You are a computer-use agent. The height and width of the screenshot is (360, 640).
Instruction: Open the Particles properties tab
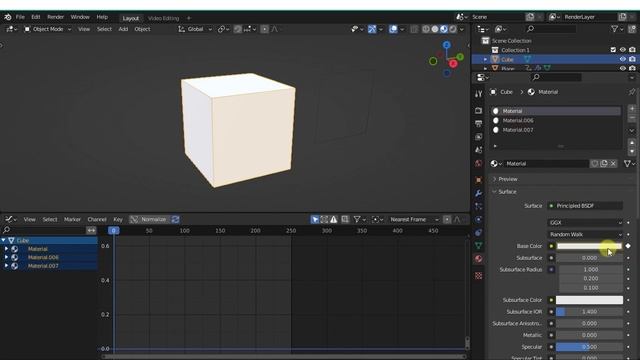478,206
